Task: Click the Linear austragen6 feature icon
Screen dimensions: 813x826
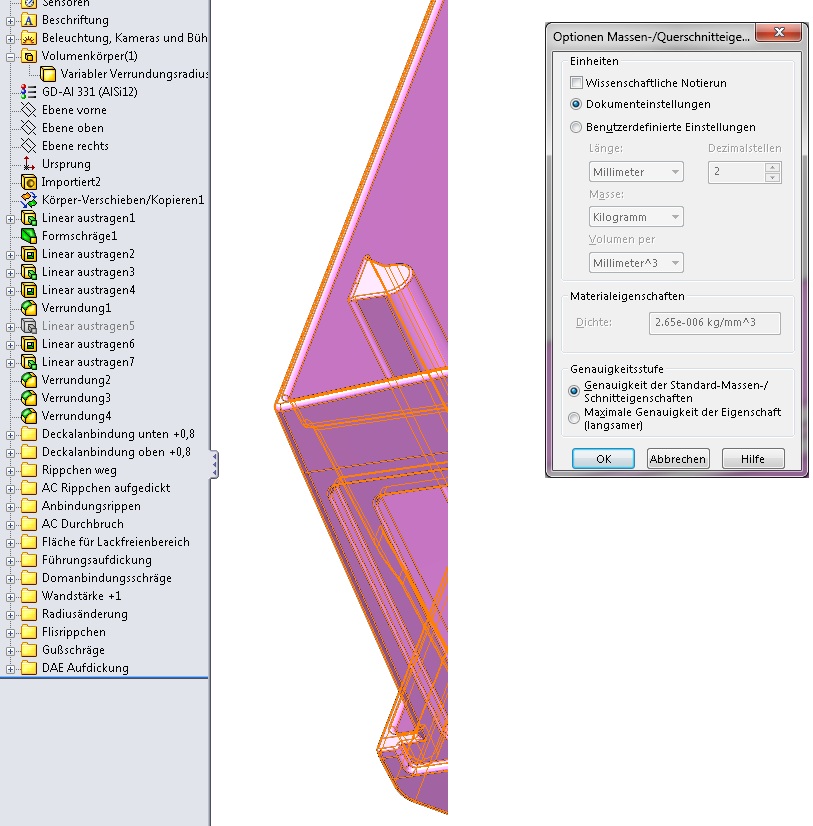Action: click(29, 344)
